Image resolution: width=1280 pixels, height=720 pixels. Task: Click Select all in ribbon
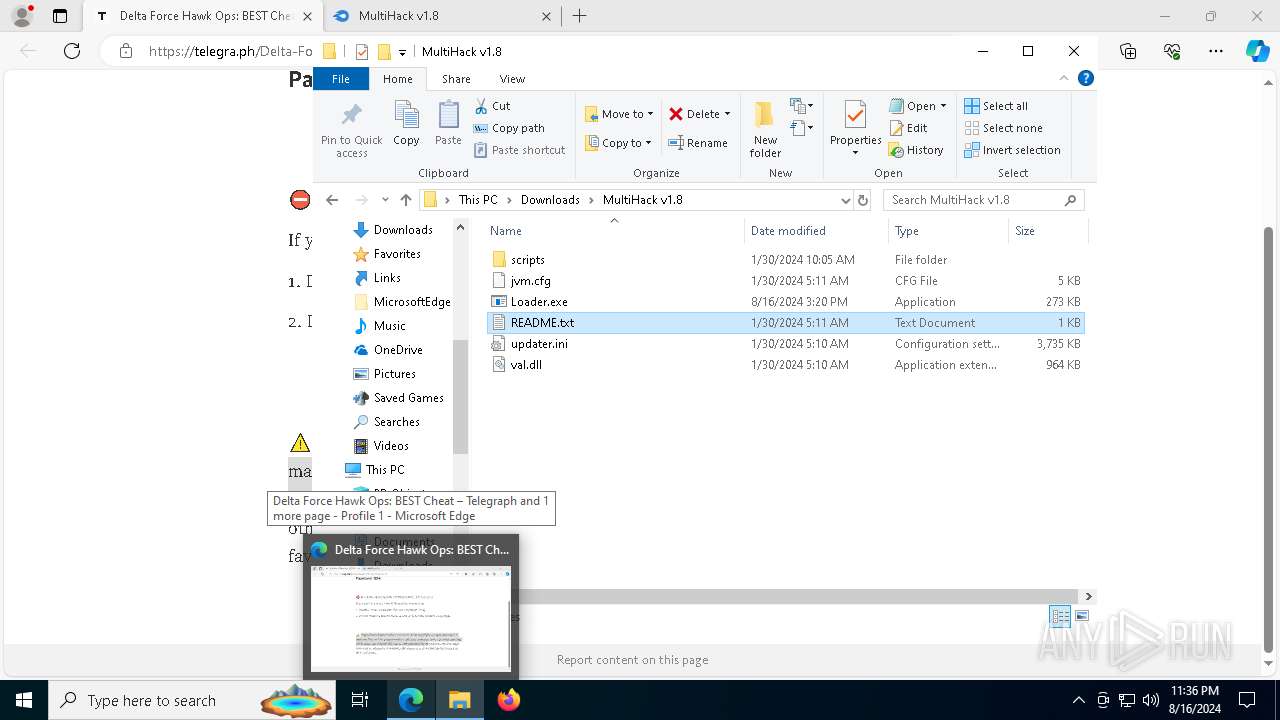(996, 106)
